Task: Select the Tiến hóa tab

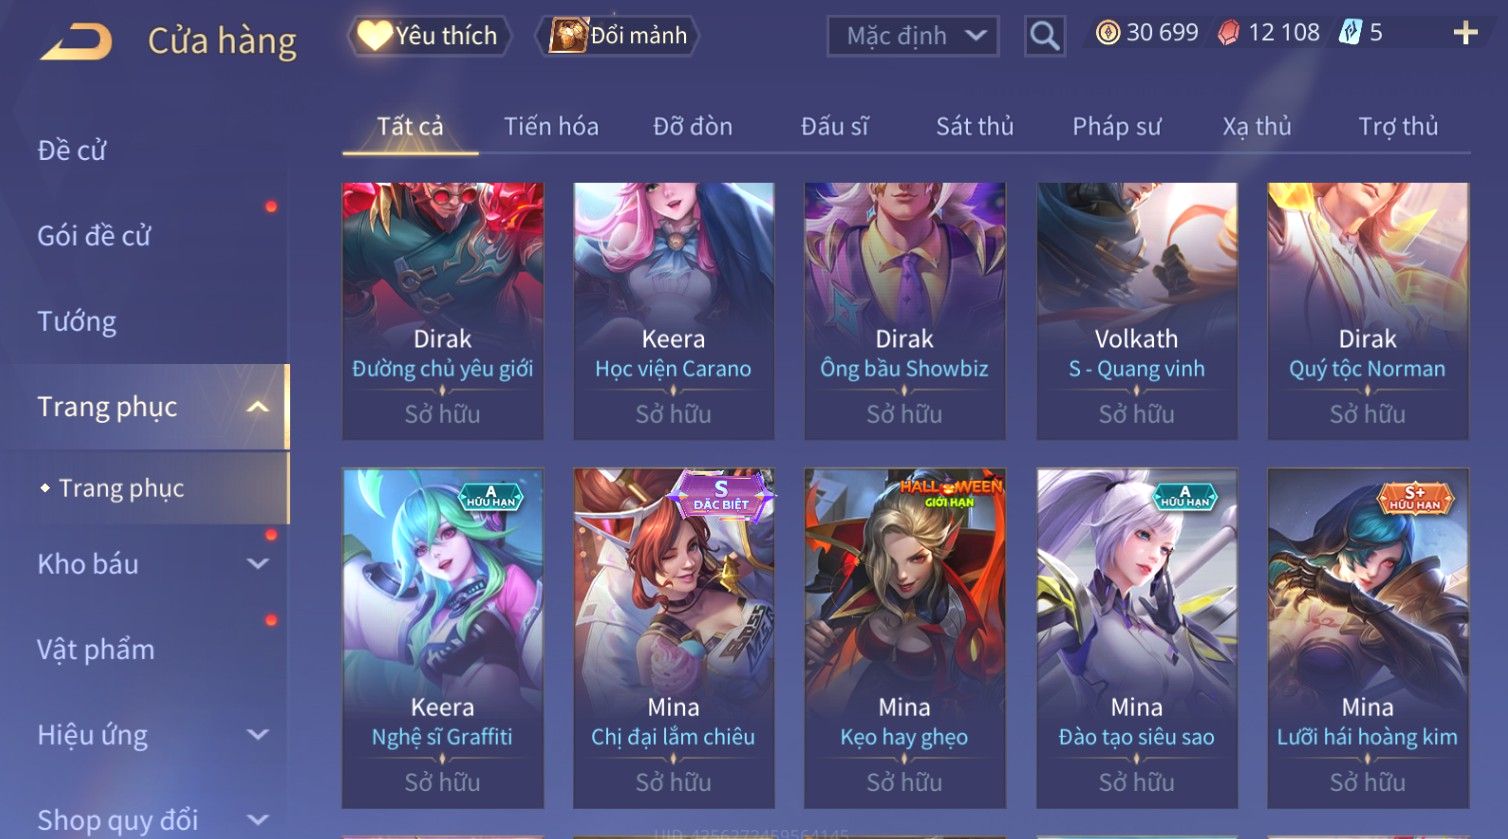Action: coord(551,126)
